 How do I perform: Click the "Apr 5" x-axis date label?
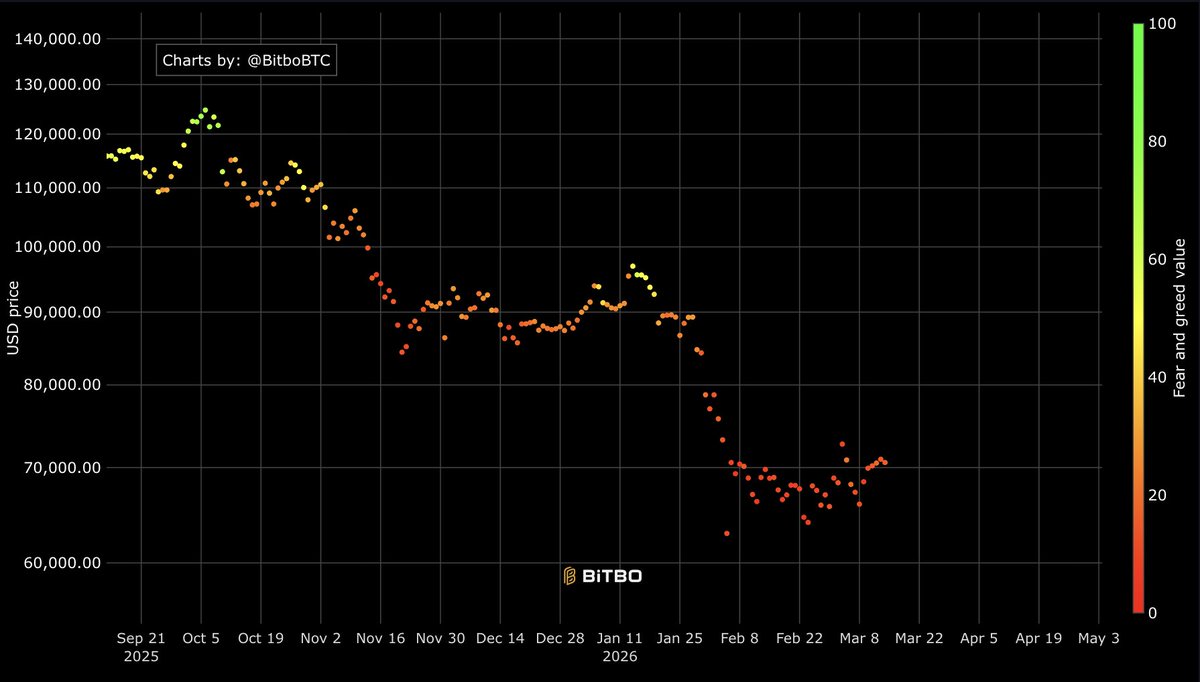tap(980, 639)
